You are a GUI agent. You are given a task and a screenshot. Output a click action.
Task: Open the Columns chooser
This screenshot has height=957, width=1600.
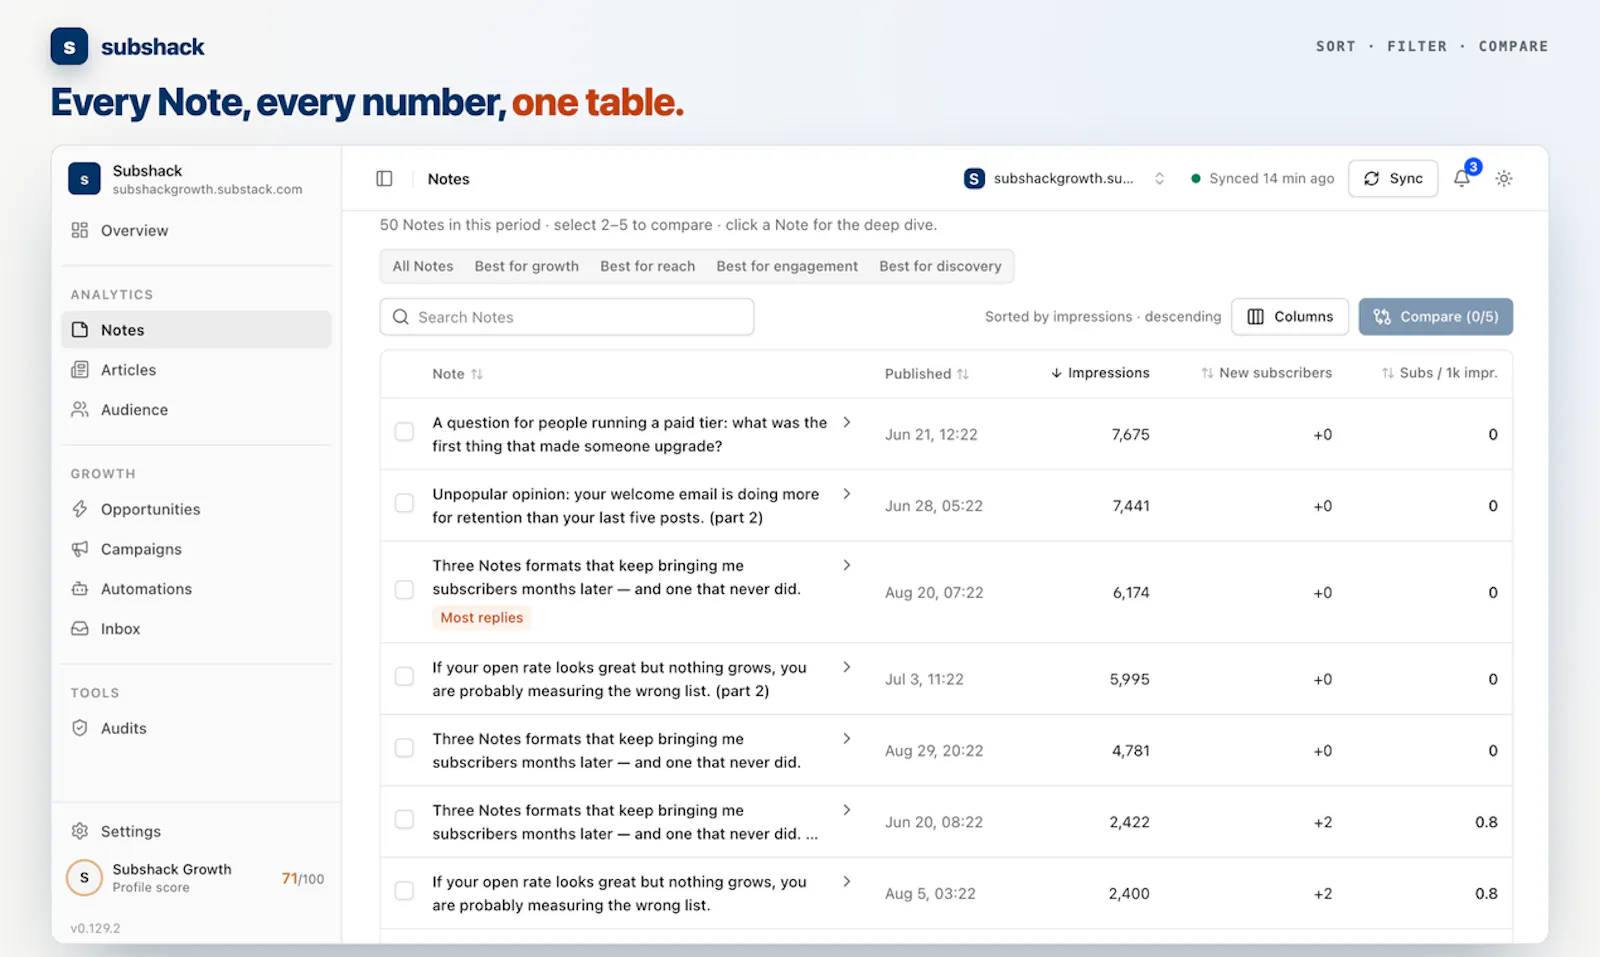[1290, 317]
